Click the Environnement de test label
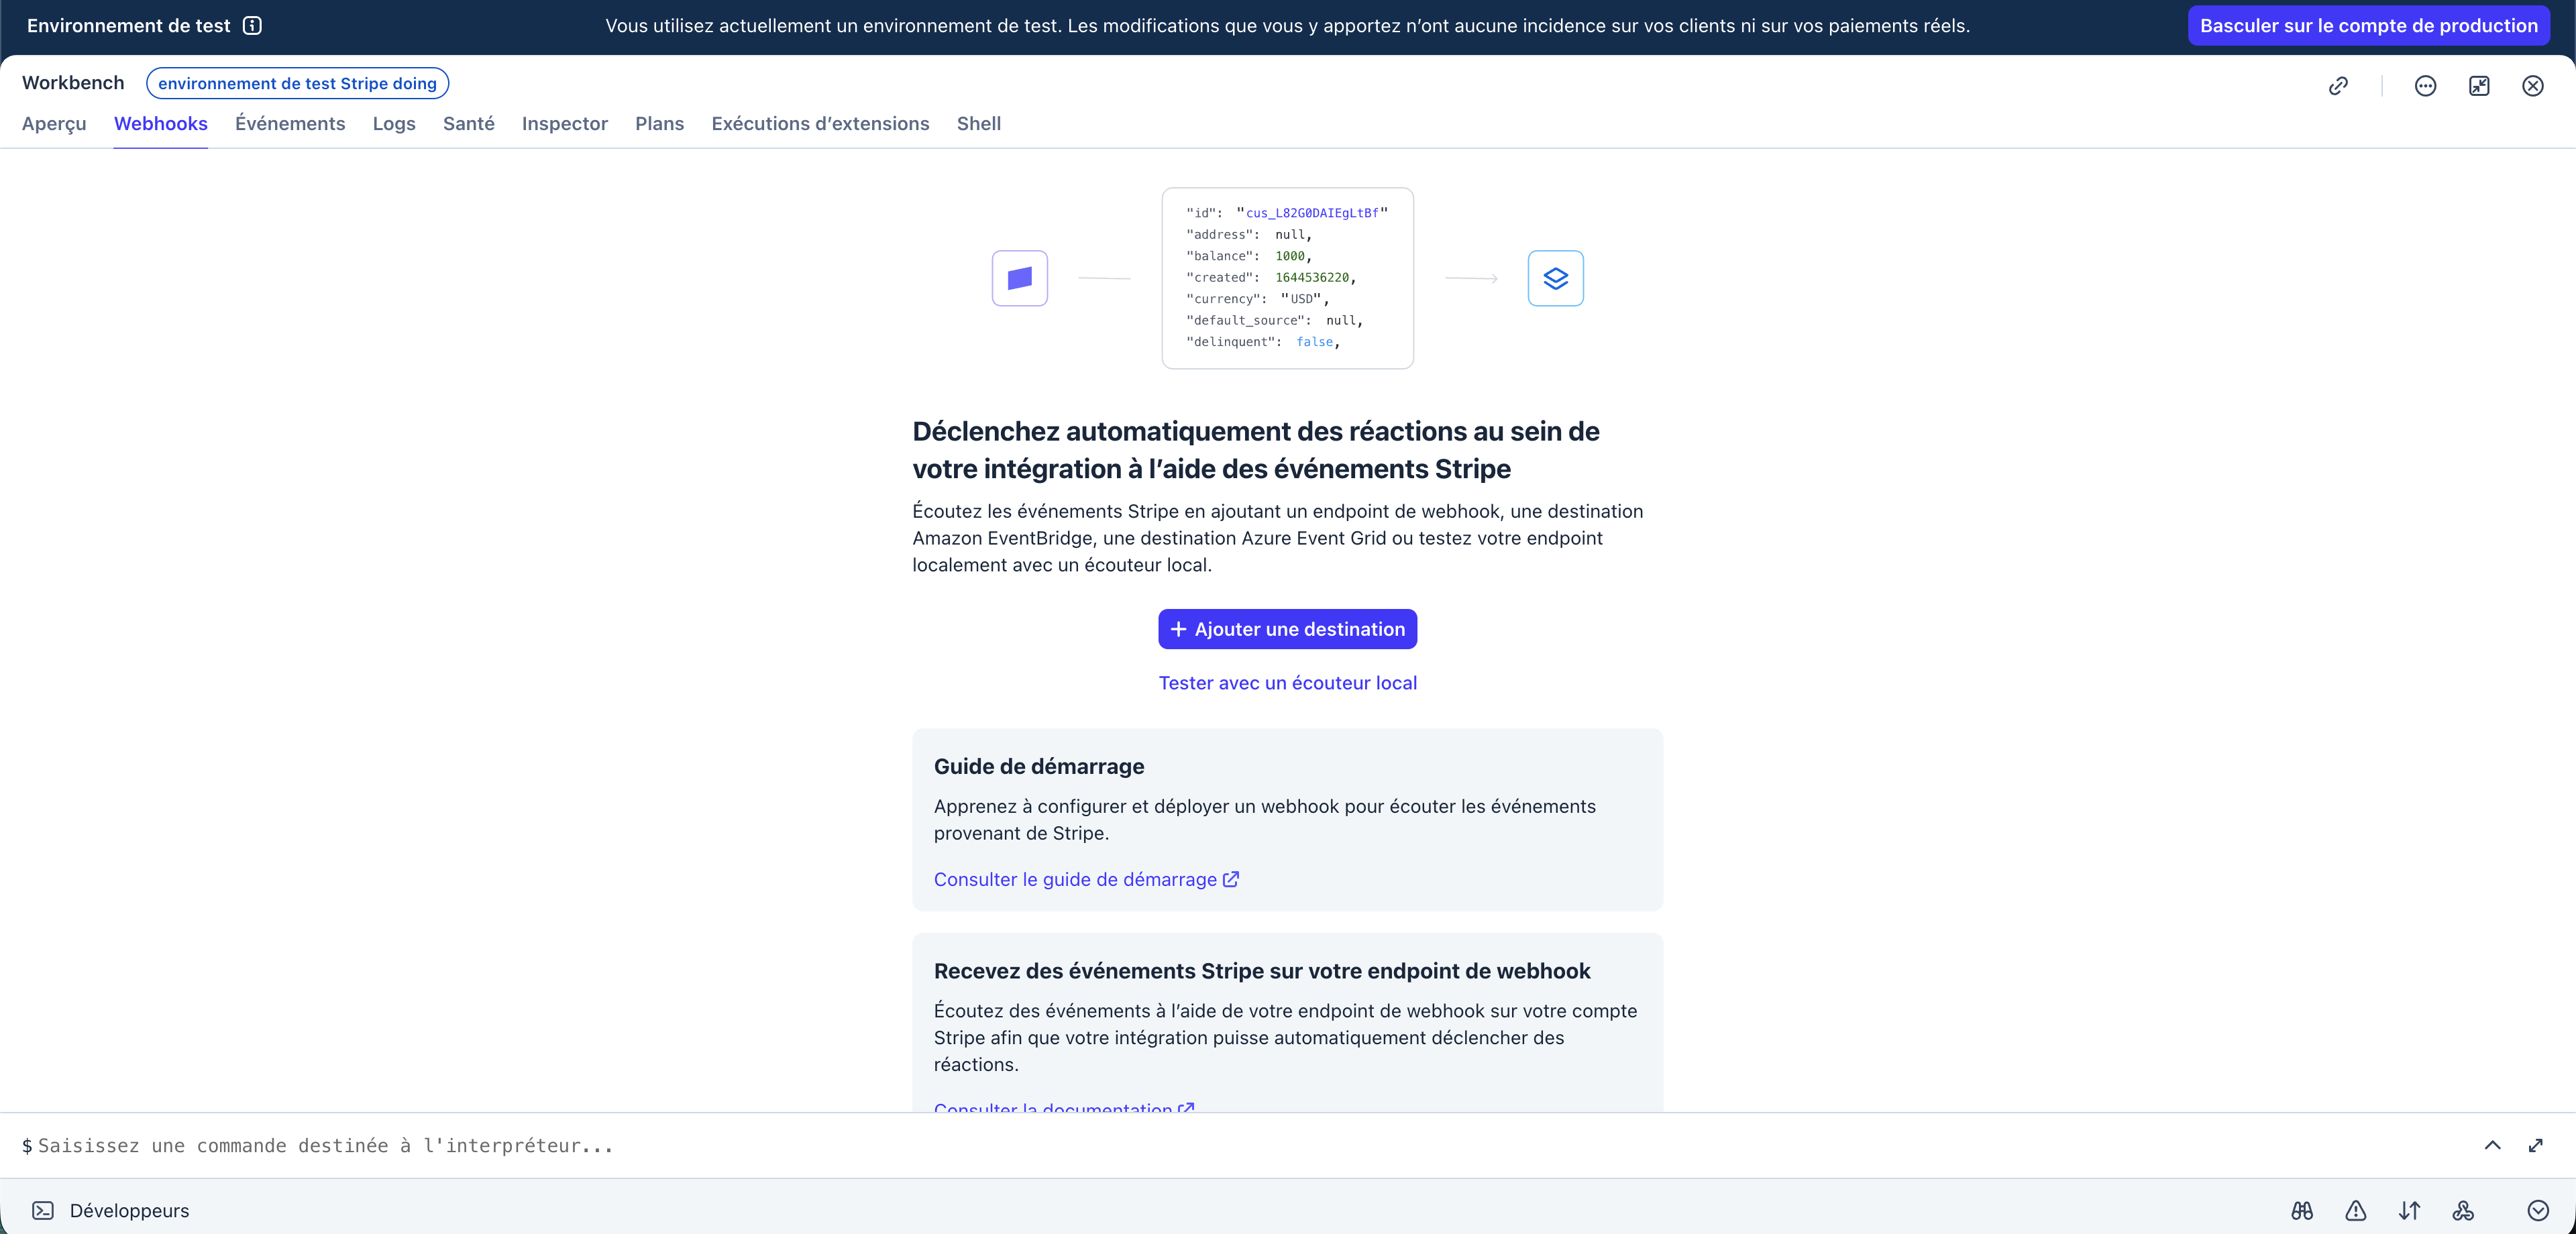The width and height of the screenshot is (2576, 1234). pyautogui.click(x=129, y=26)
